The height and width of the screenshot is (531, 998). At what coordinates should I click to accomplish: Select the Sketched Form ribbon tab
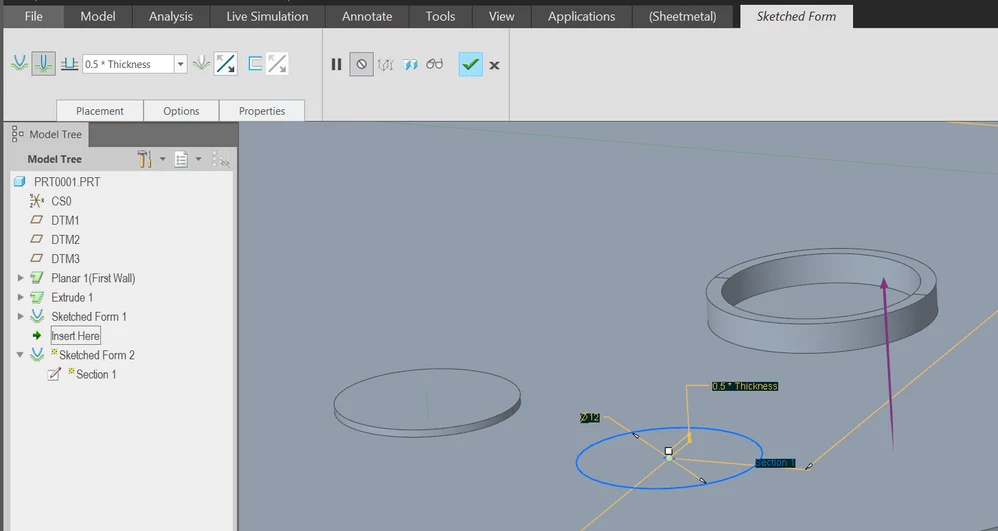click(x=796, y=17)
